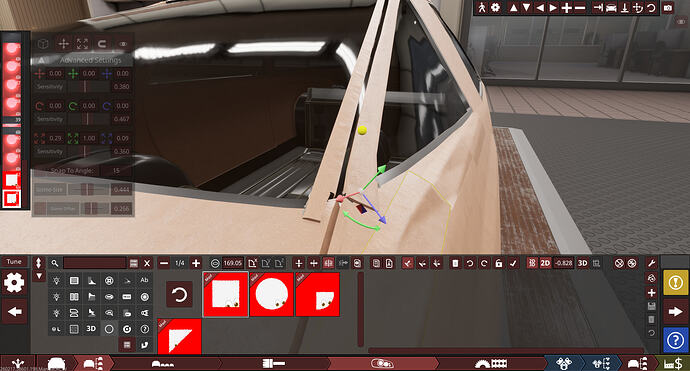Click the 169.05 rotation value field
This screenshot has width=690, height=371.
(x=232, y=263)
